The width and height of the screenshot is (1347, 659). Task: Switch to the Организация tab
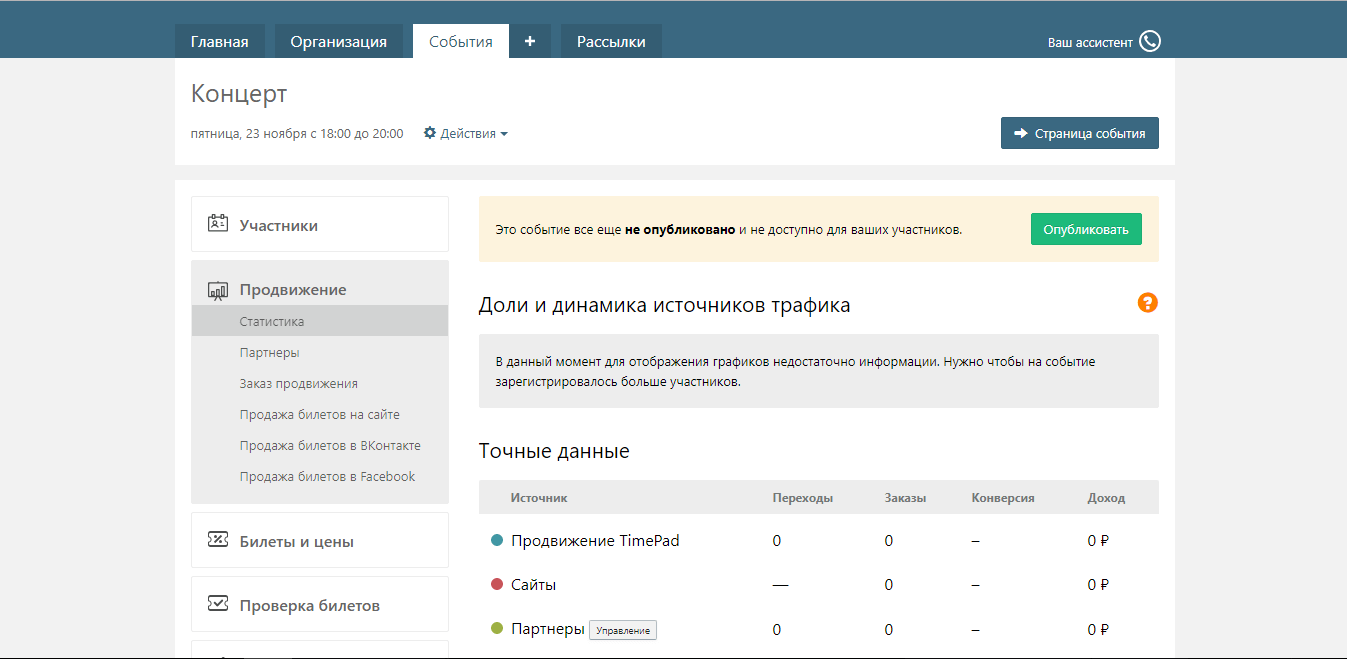coord(338,42)
